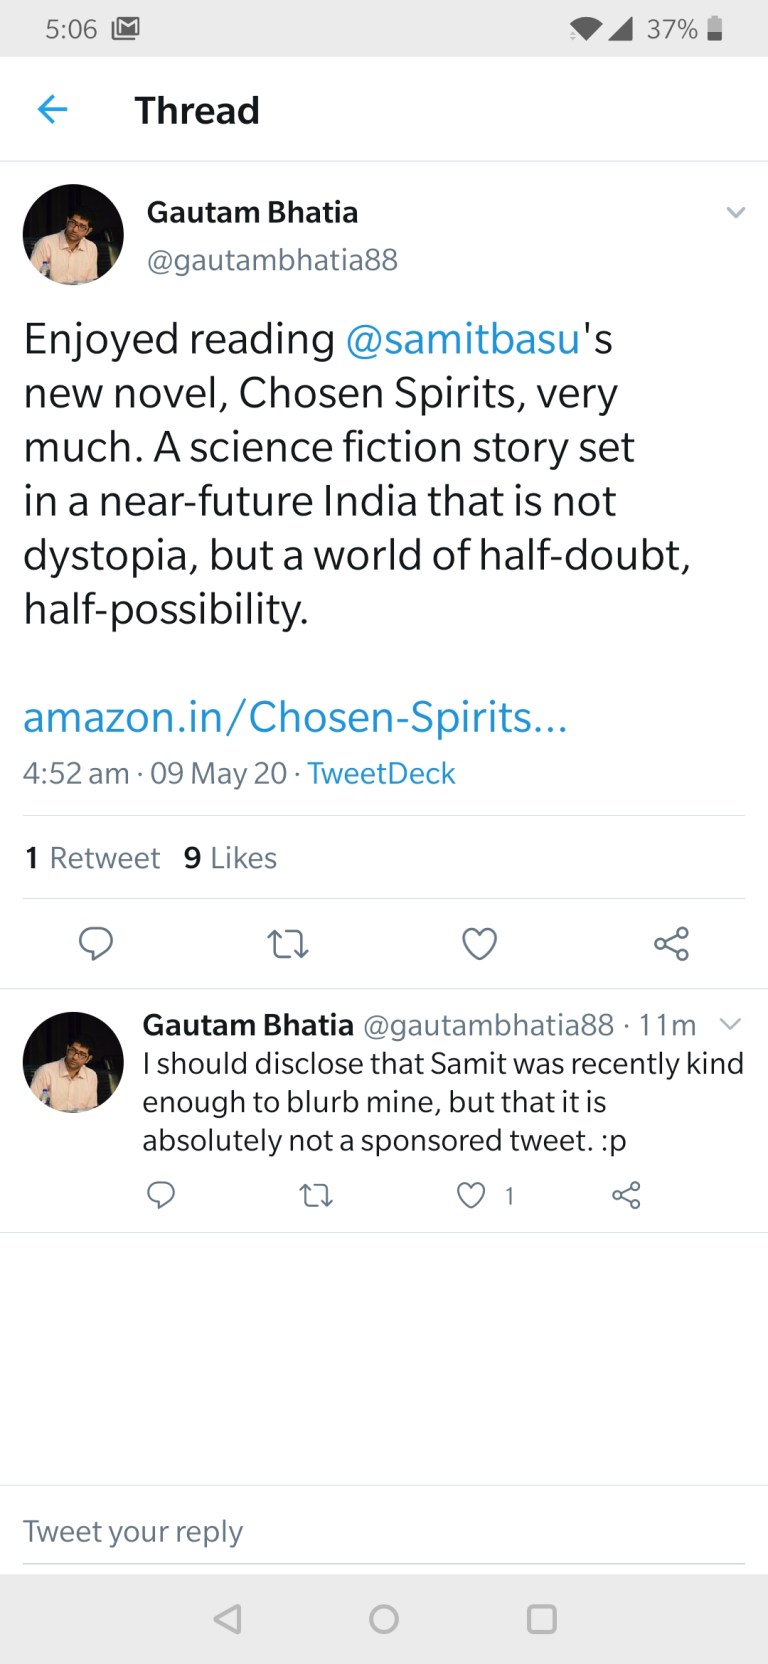Reply to the disclosure tweet
The width and height of the screenshot is (768, 1664).
point(161,1195)
